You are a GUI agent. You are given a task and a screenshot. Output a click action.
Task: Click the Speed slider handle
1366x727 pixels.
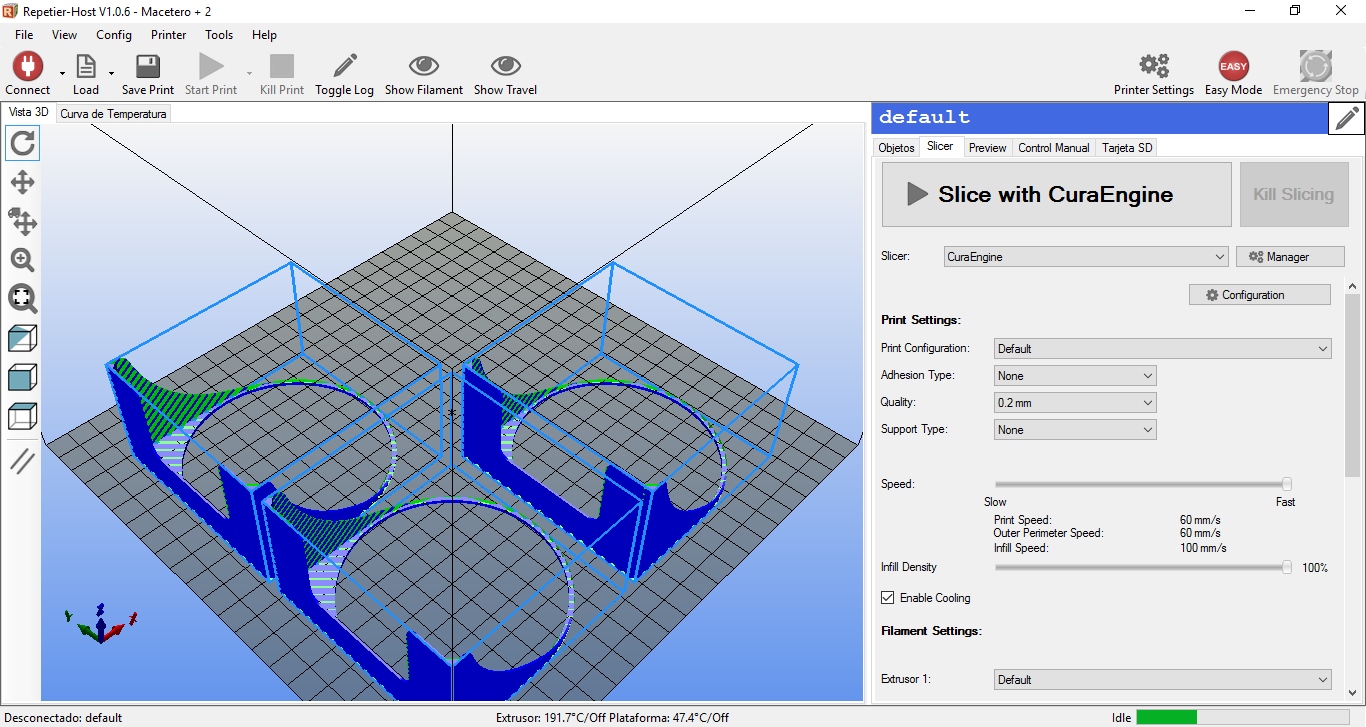pos(1287,484)
